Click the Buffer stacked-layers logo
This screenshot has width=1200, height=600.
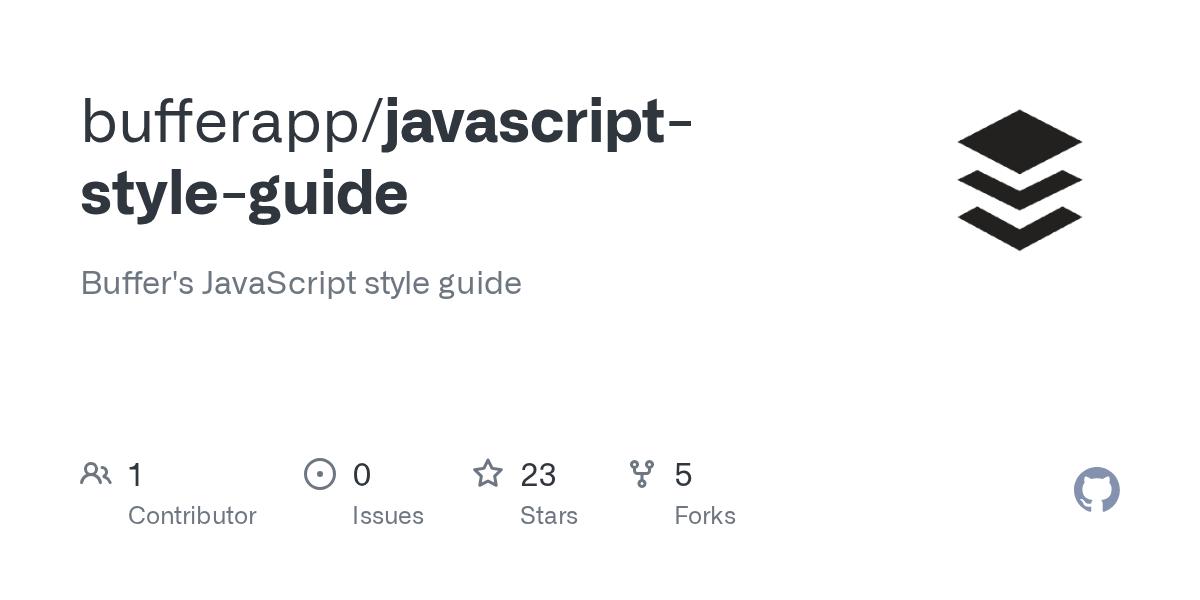tap(1020, 180)
